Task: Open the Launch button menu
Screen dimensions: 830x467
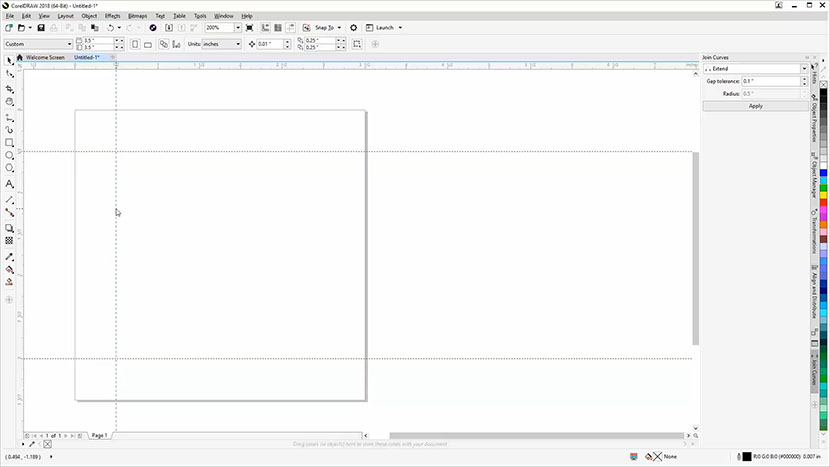Action: [401, 28]
